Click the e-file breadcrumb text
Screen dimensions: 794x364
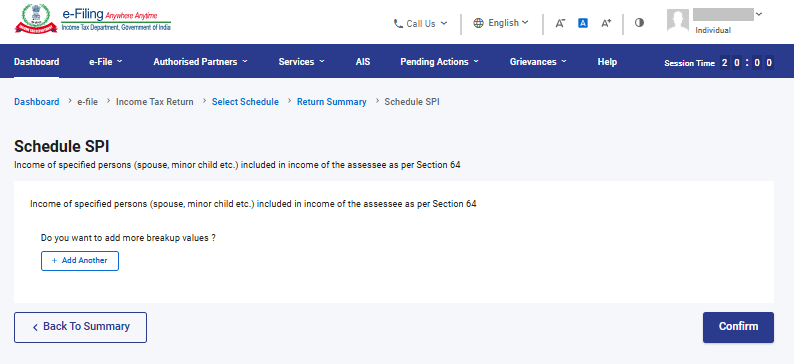[x=88, y=102]
